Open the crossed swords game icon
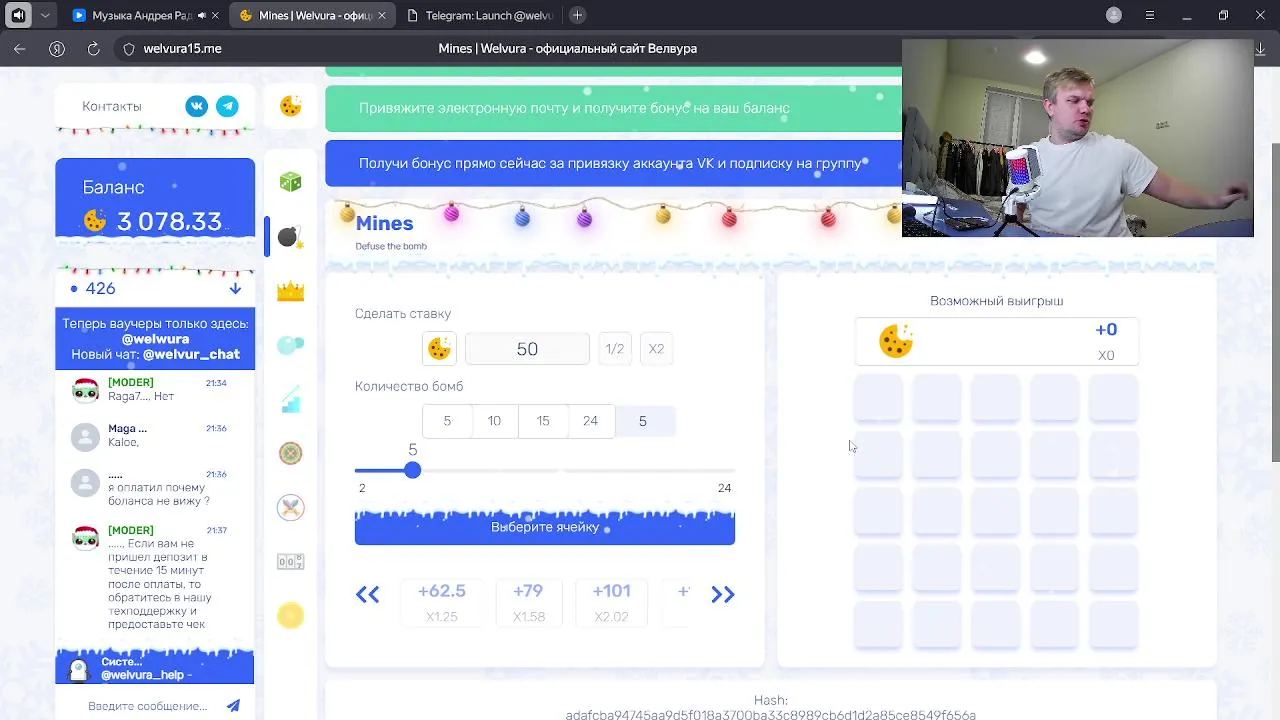 point(290,507)
